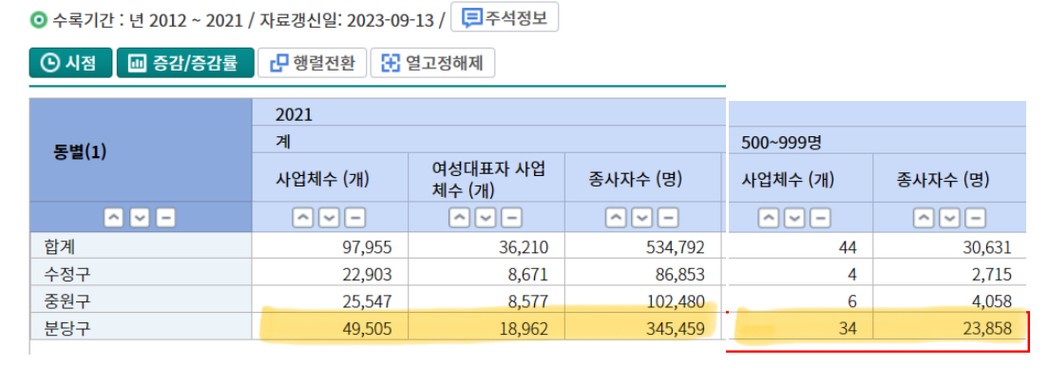Sort 계 종사자수 column descending
This screenshot has width=1049, height=372.
[x=642, y=218]
